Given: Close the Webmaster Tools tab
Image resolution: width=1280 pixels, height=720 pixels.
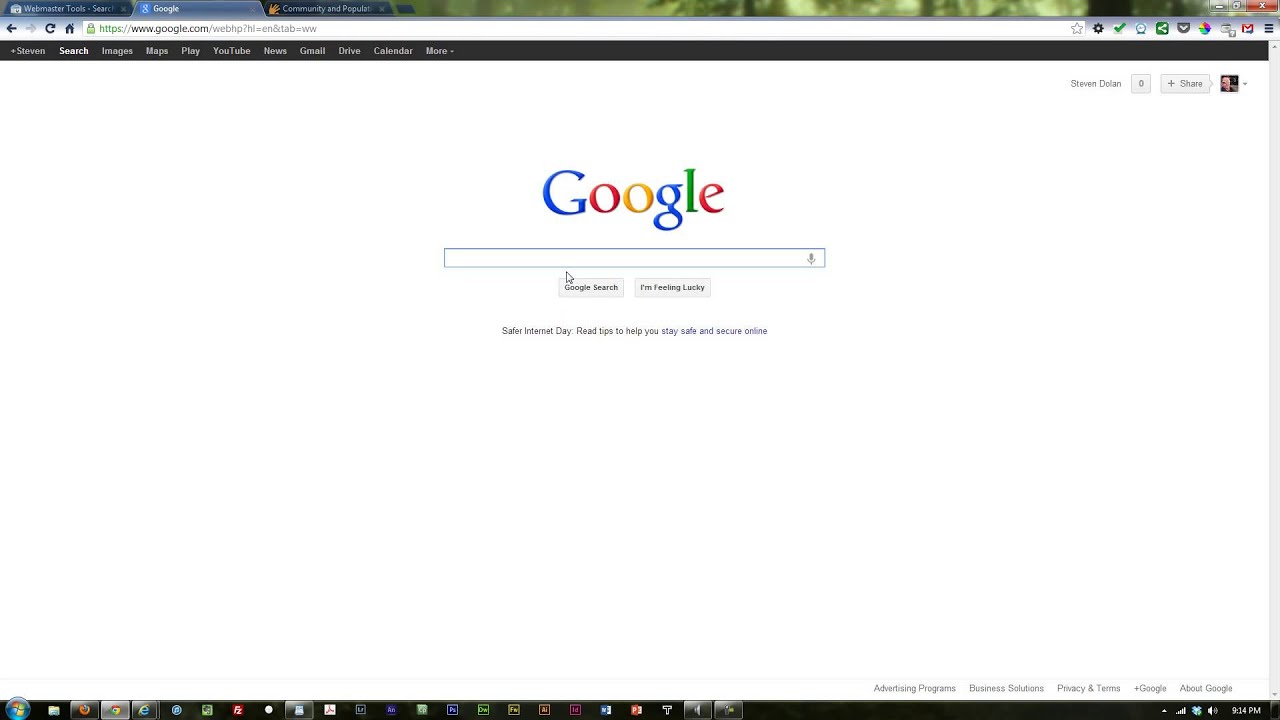Looking at the screenshot, I should pyautogui.click(x=123, y=9).
